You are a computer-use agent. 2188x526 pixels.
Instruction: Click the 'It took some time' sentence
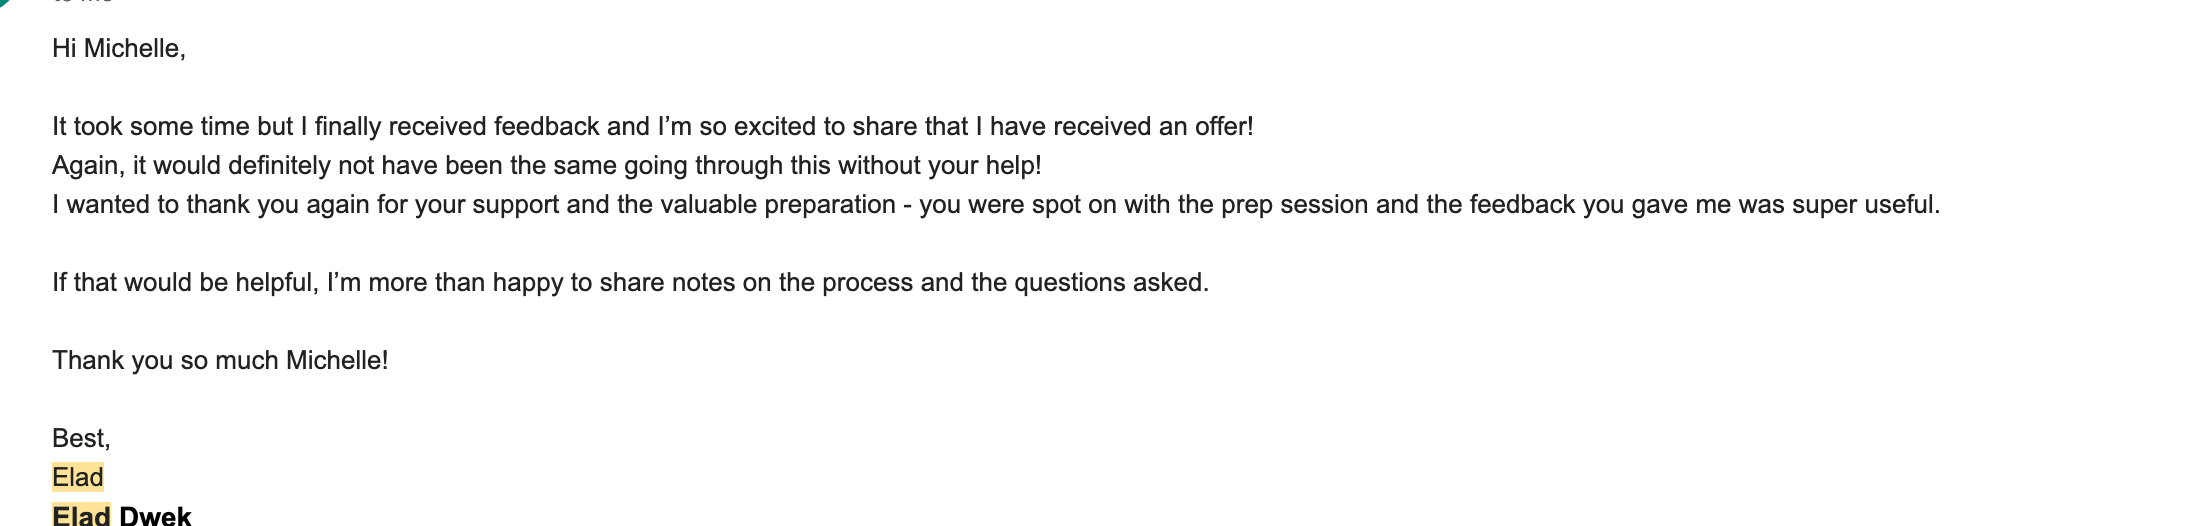tap(652, 126)
